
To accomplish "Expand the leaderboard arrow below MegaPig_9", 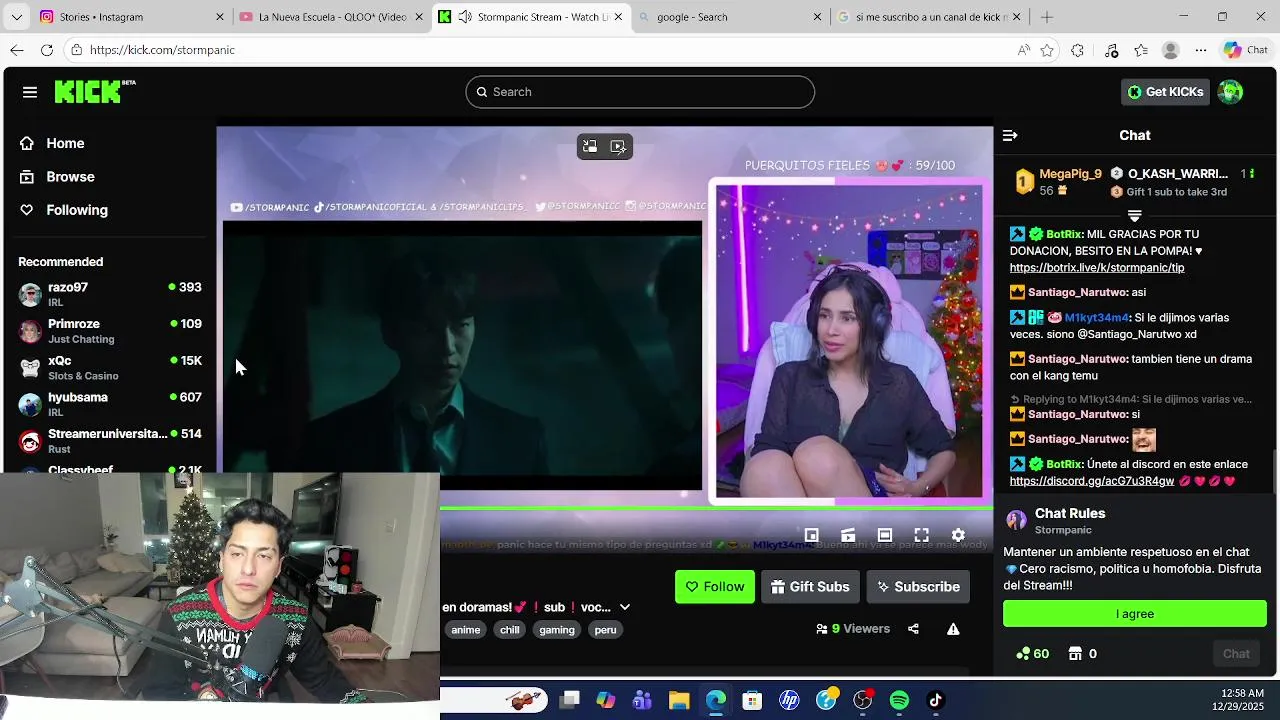I will pos(1134,215).
